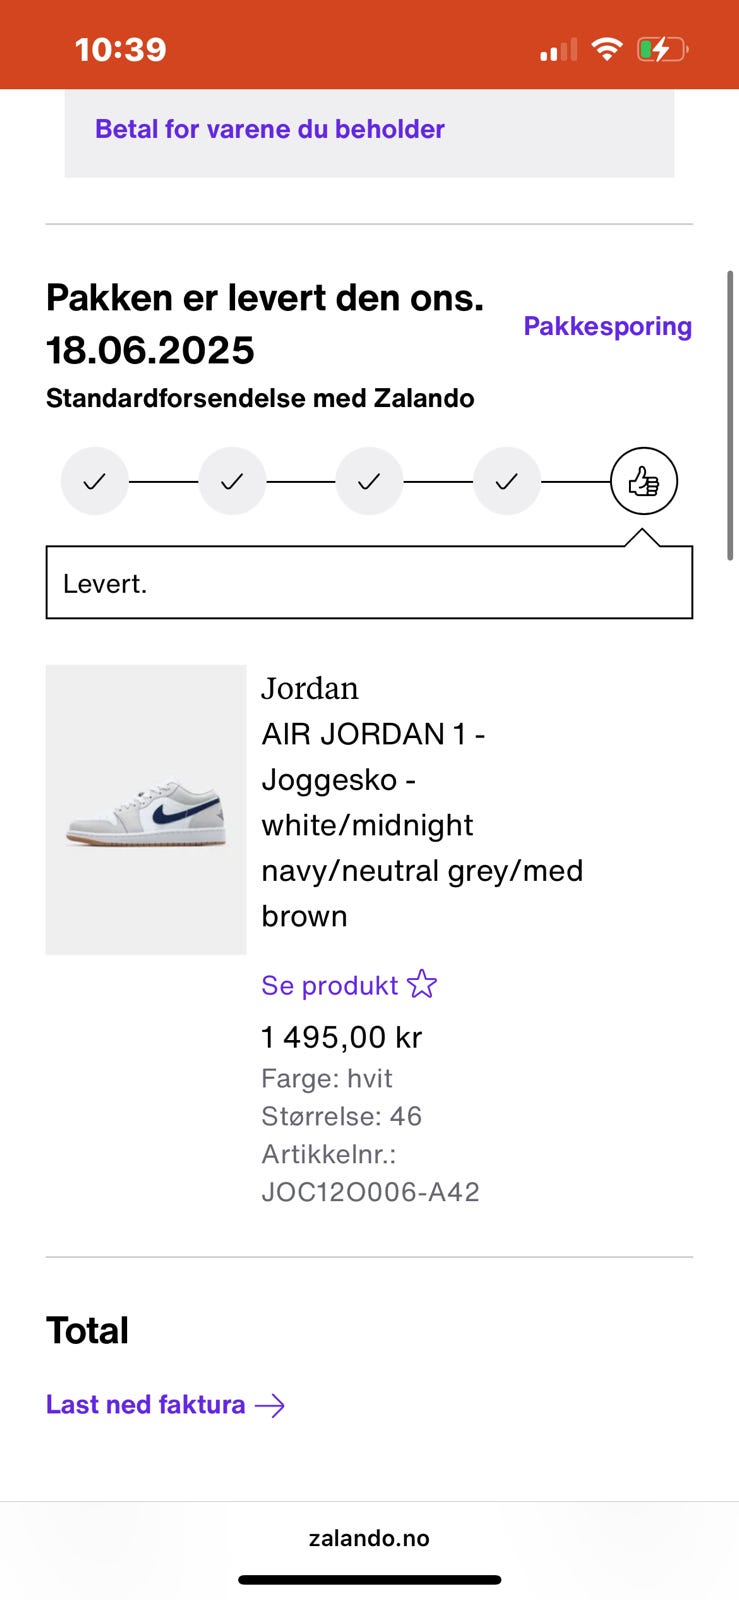The height and width of the screenshot is (1600, 739).
Task: Click the first checkmark step in tracker
Action: (95, 481)
